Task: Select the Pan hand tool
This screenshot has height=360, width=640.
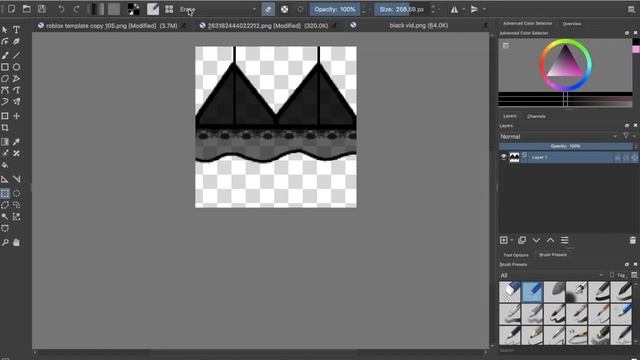Action: point(16,242)
